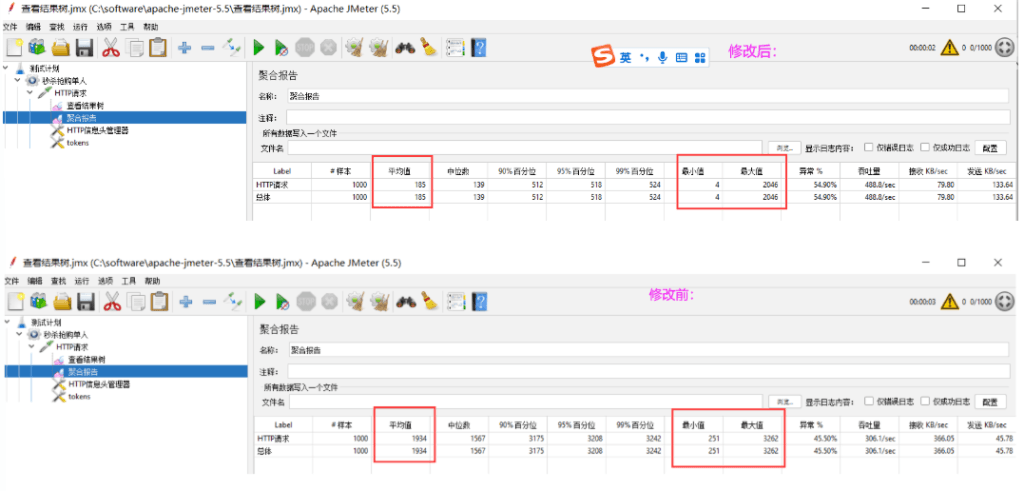Click the Sogou microphone voice input icon
The height and width of the screenshot is (491, 1024).
pyautogui.click(x=662, y=58)
